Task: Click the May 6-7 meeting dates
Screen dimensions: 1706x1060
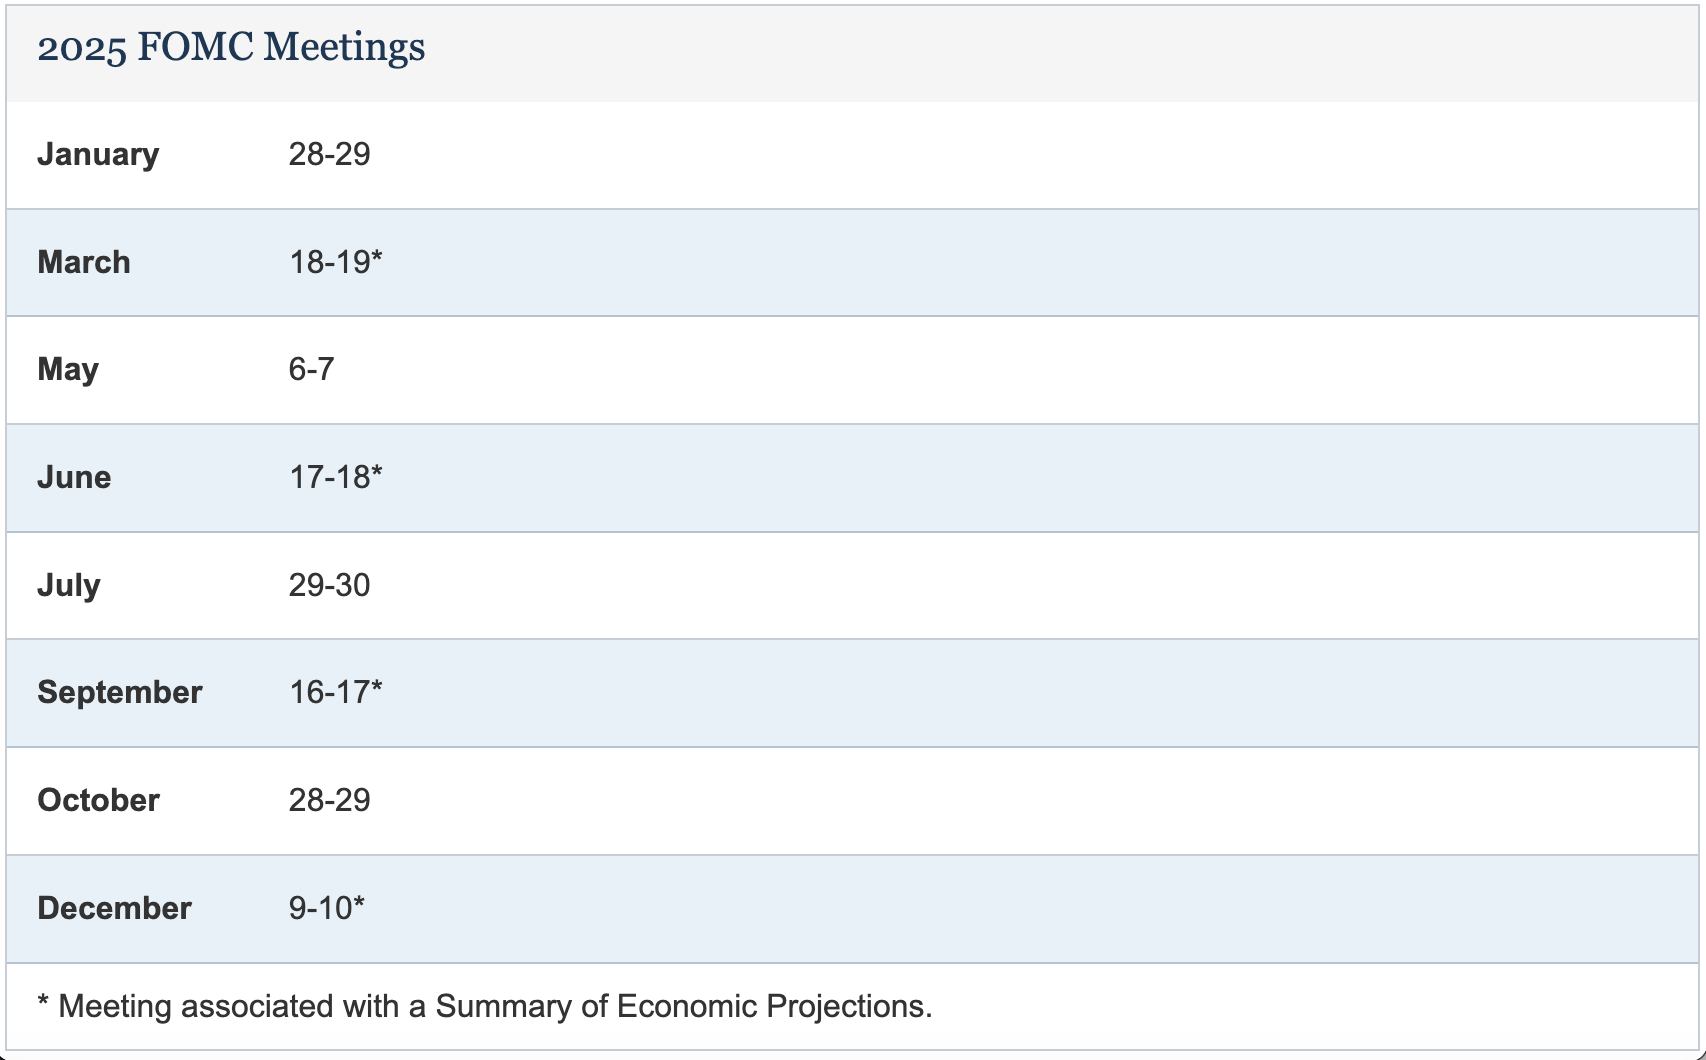Action: pyautogui.click(x=311, y=369)
